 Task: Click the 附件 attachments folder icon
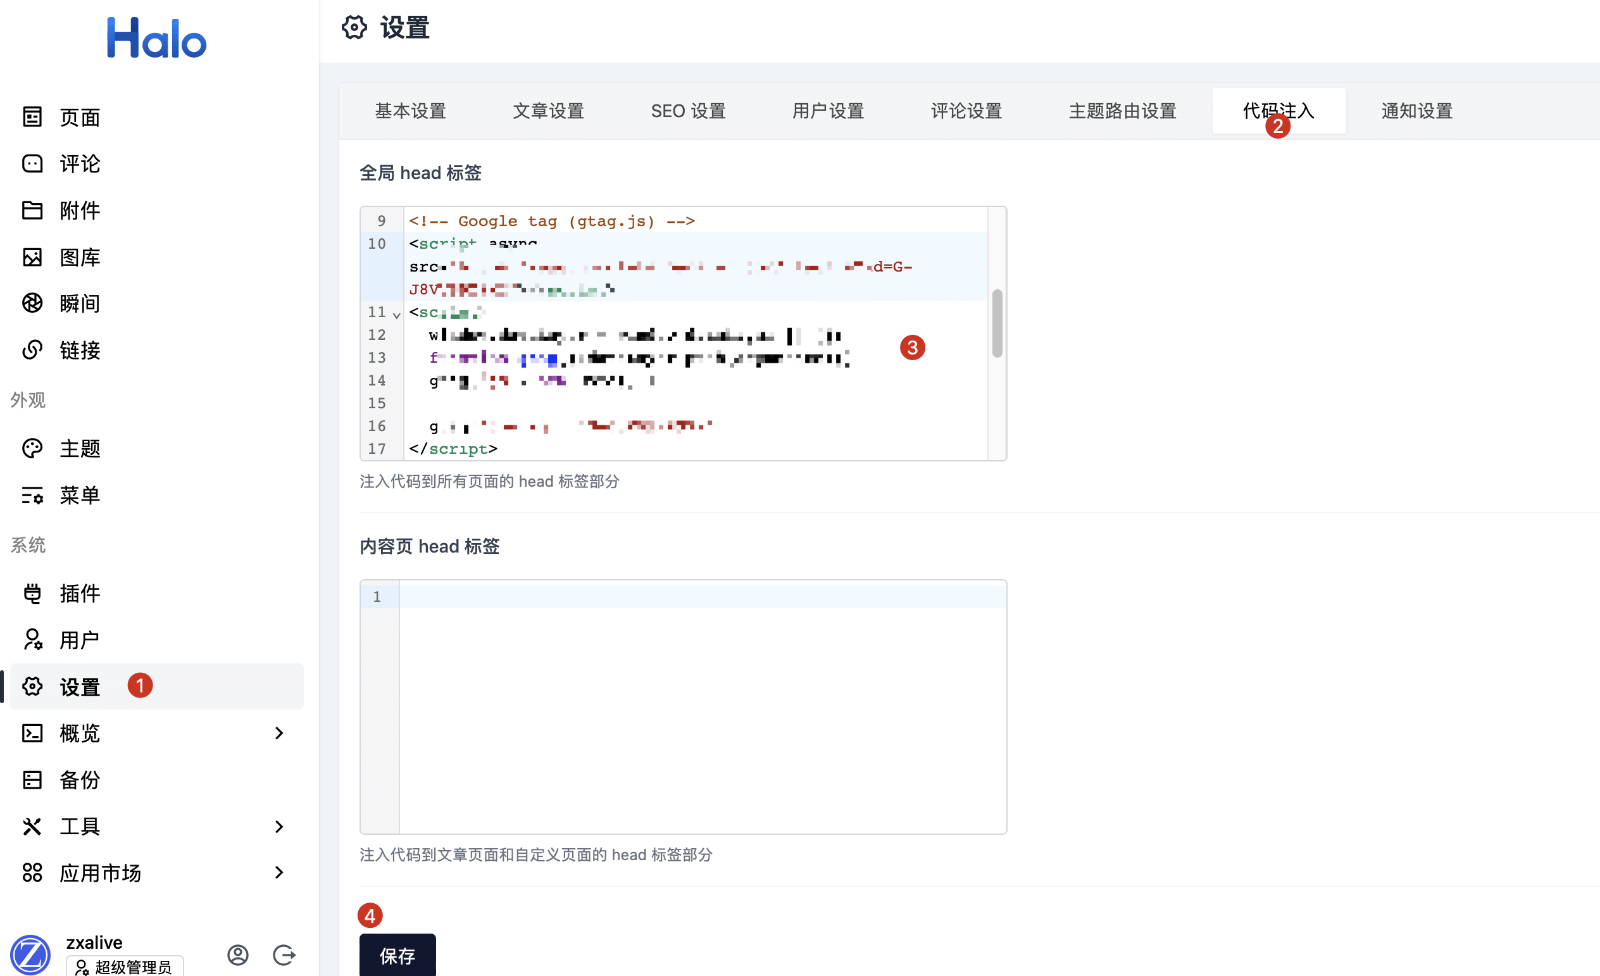click(x=33, y=210)
